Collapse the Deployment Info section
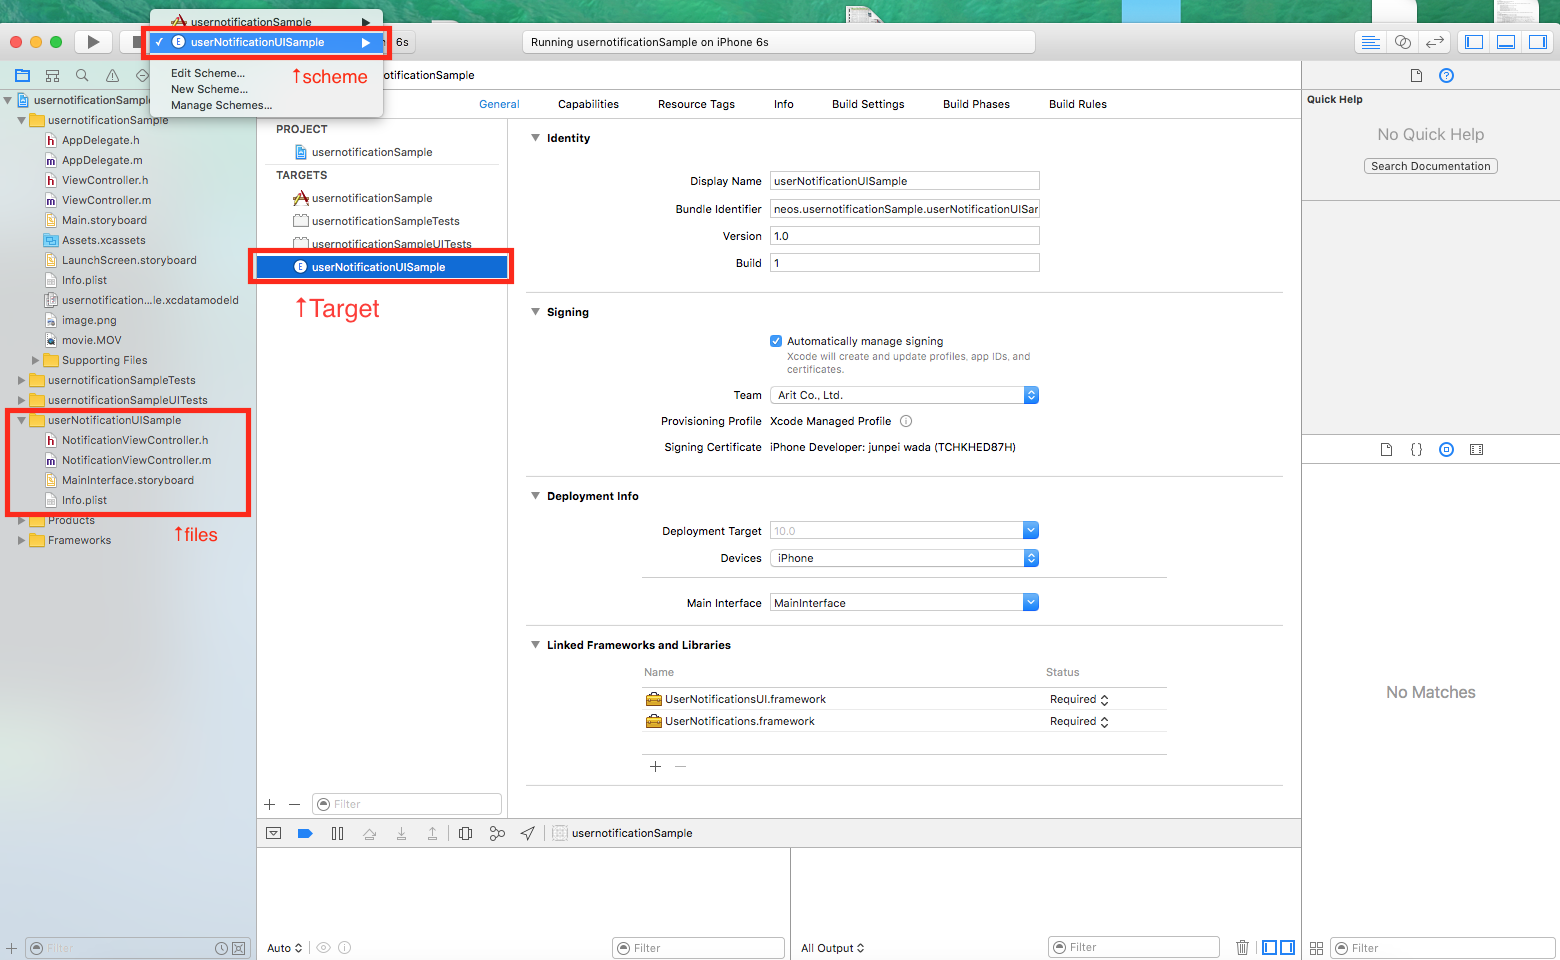1560x960 pixels. 535,496
